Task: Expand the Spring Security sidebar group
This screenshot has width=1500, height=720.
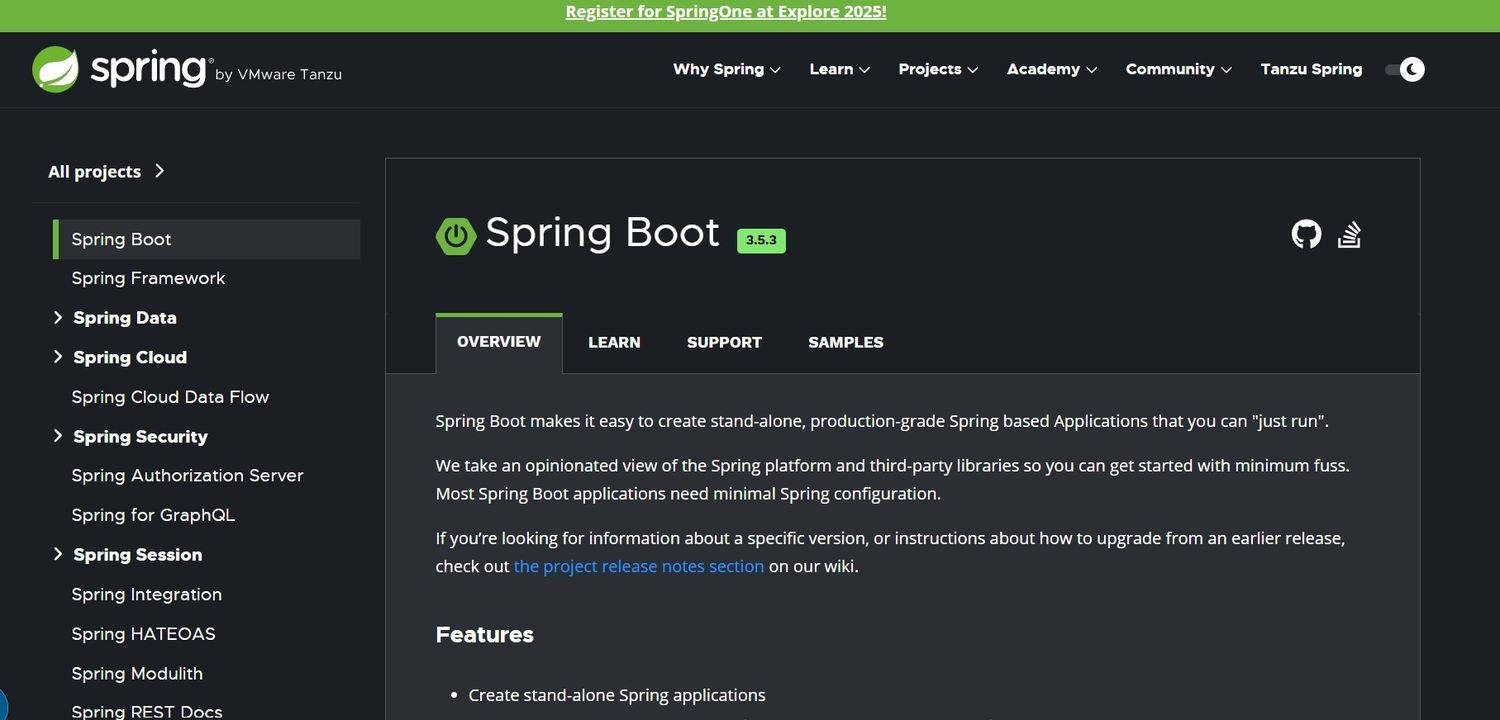Action: click(58, 436)
